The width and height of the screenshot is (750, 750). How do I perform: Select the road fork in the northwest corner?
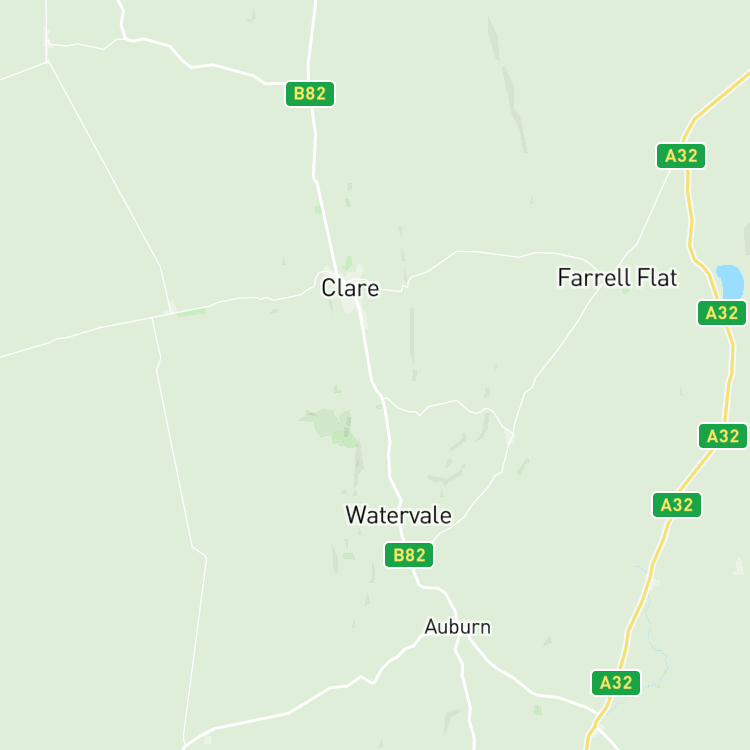(x=47, y=61)
